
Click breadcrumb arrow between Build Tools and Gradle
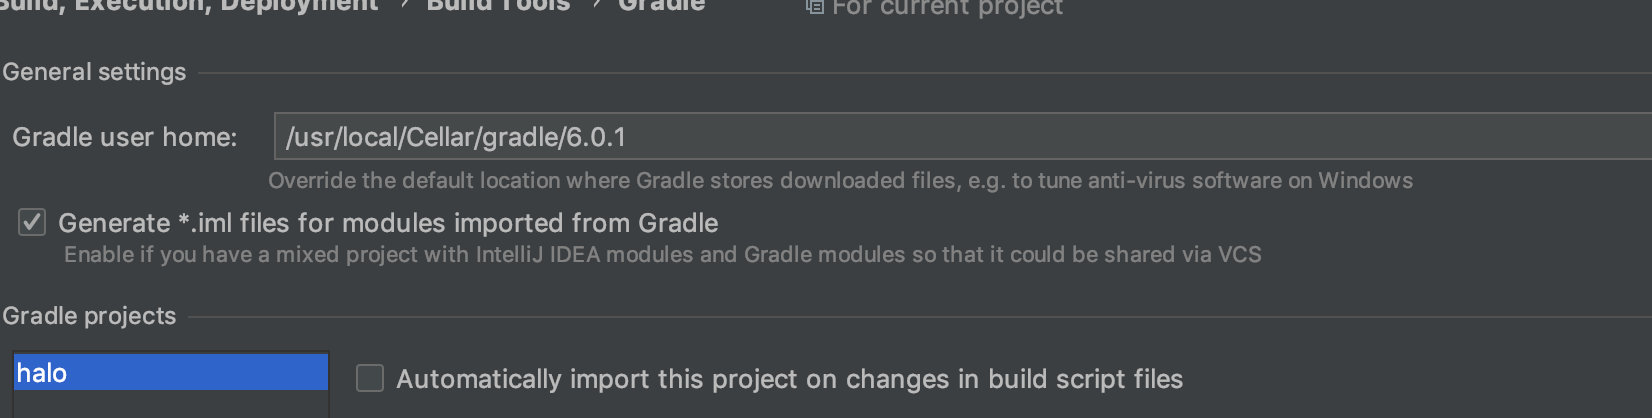(595, 5)
